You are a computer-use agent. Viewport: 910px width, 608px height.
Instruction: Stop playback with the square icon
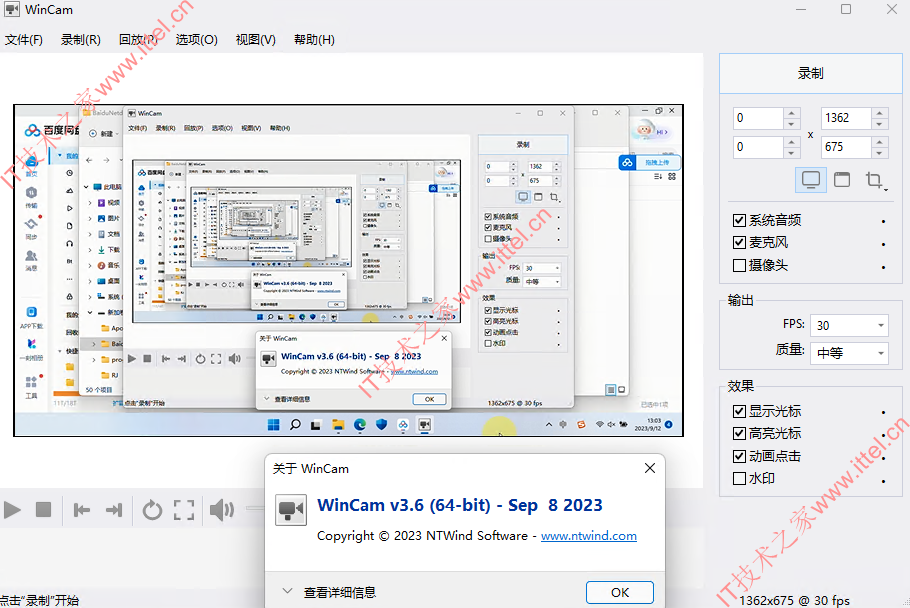click(x=44, y=510)
